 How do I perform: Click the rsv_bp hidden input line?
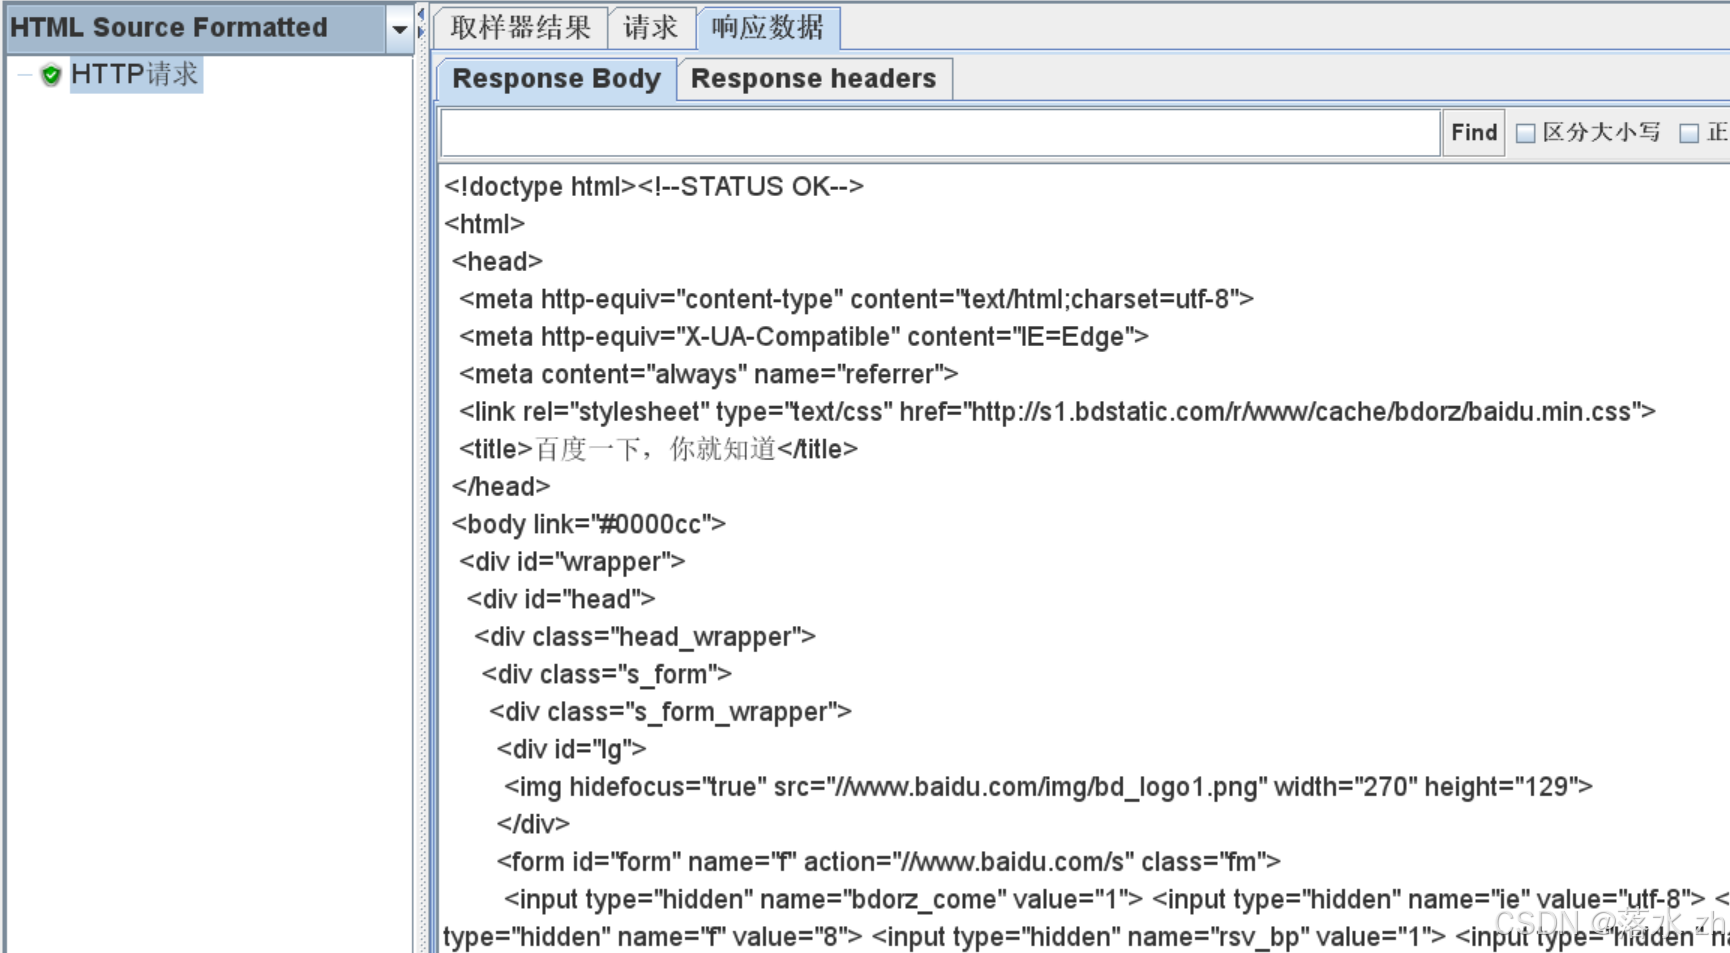[1158, 937]
